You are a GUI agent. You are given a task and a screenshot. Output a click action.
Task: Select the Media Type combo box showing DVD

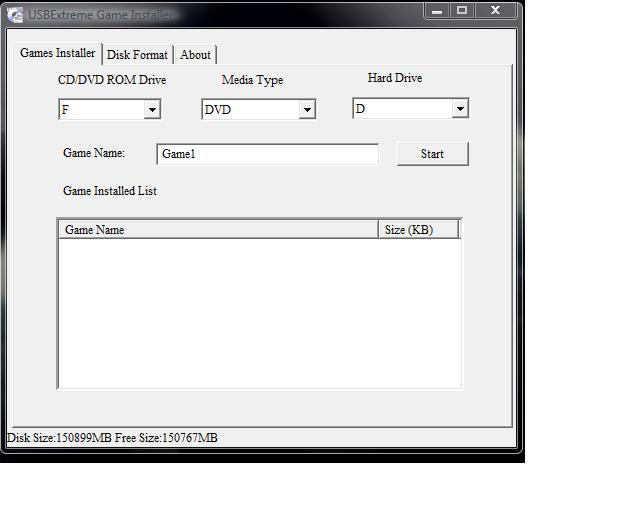[x=259, y=109]
